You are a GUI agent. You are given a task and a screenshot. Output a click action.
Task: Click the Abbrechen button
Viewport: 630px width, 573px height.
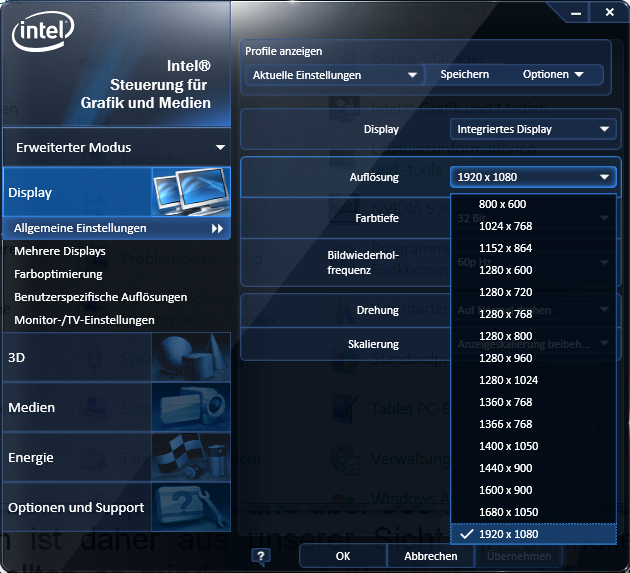(431, 556)
